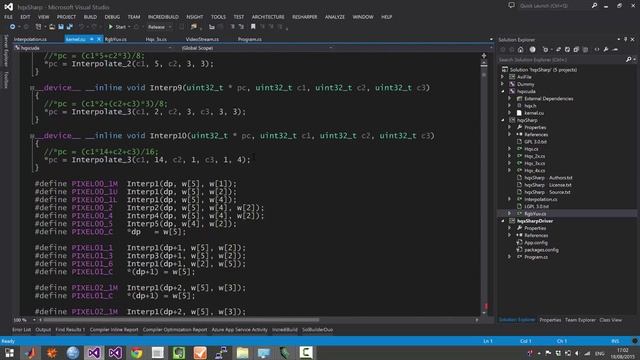This screenshot has width=640, height=360.
Task: Click the toolbar bookmark icon
Action: (x=253, y=27)
